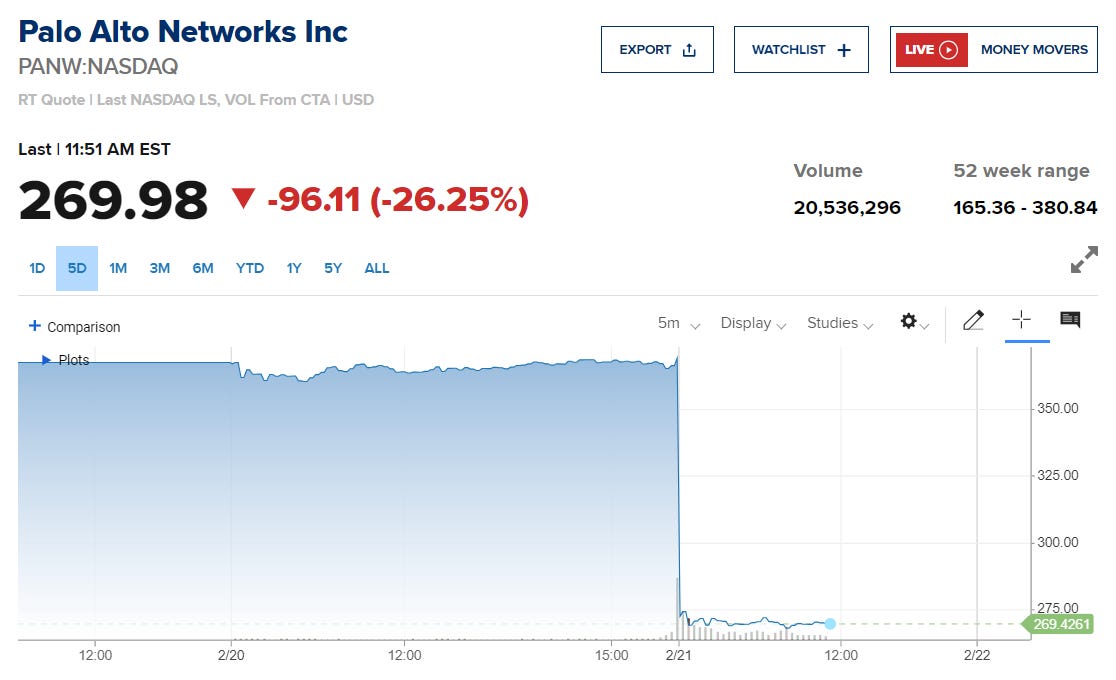Open the Display dropdown menu
1116x680 pixels.
(x=753, y=323)
